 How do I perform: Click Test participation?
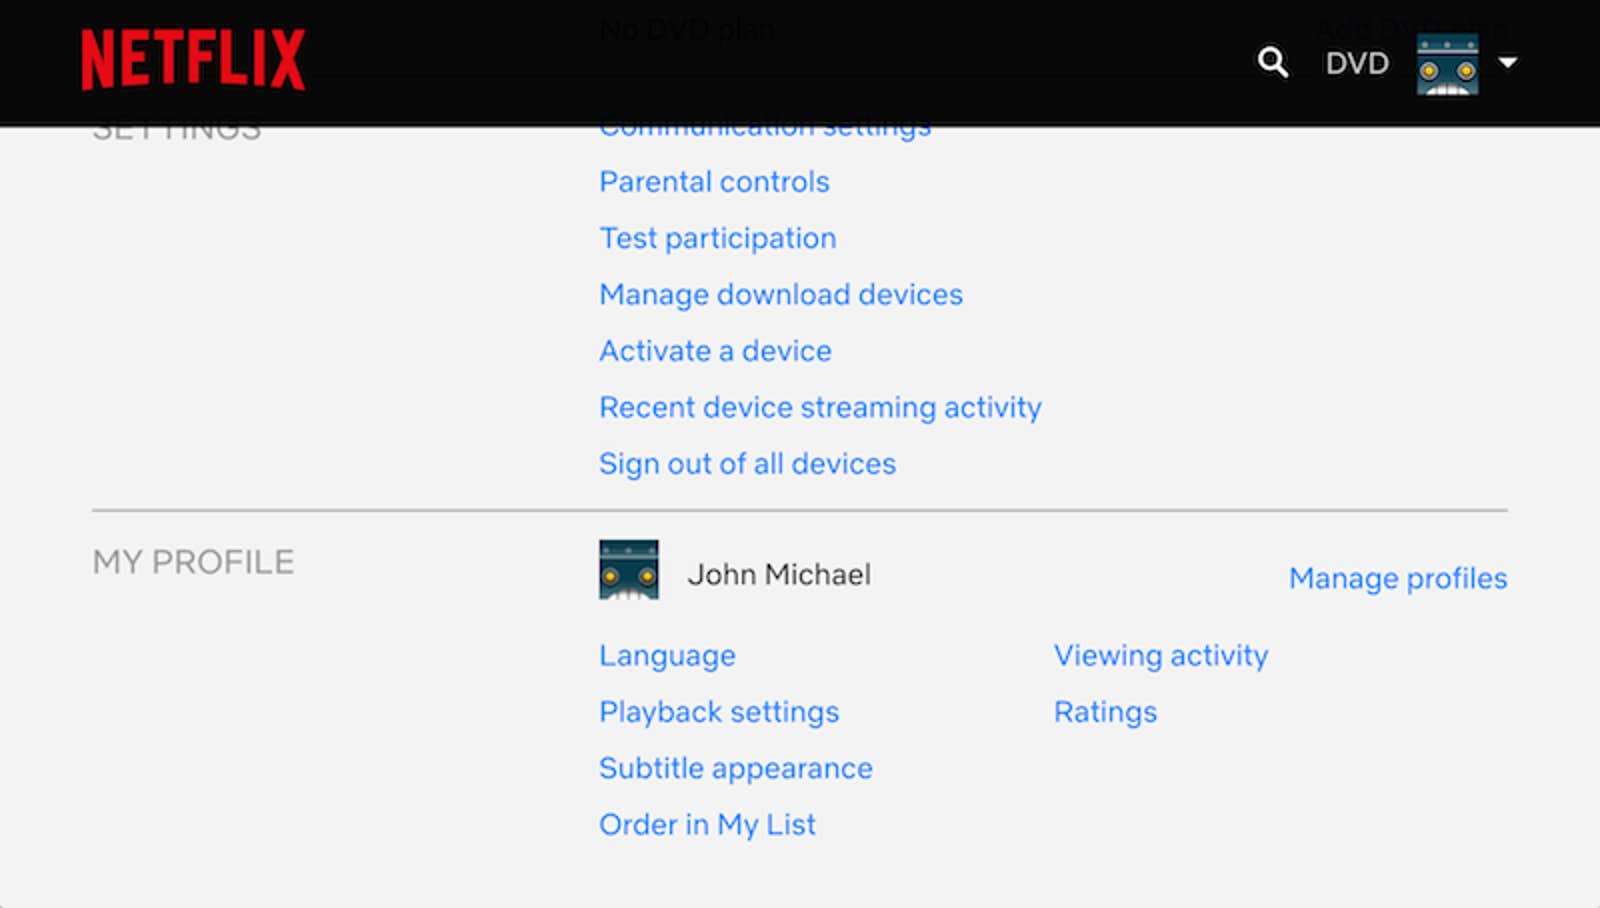pyautogui.click(x=717, y=238)
